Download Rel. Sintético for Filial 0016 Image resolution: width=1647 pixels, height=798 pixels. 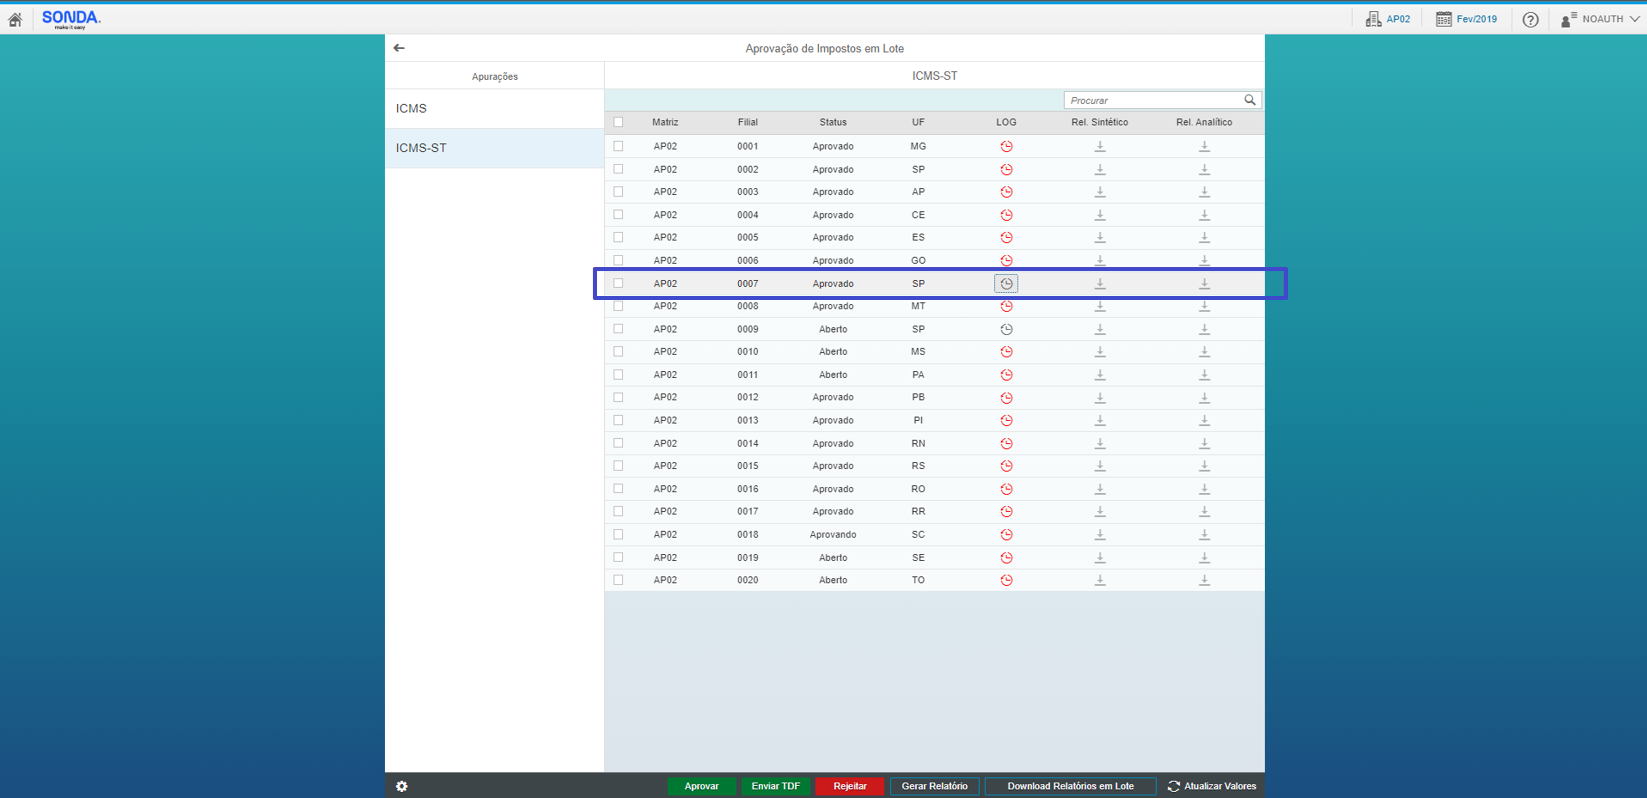[x=1100, y=489]
